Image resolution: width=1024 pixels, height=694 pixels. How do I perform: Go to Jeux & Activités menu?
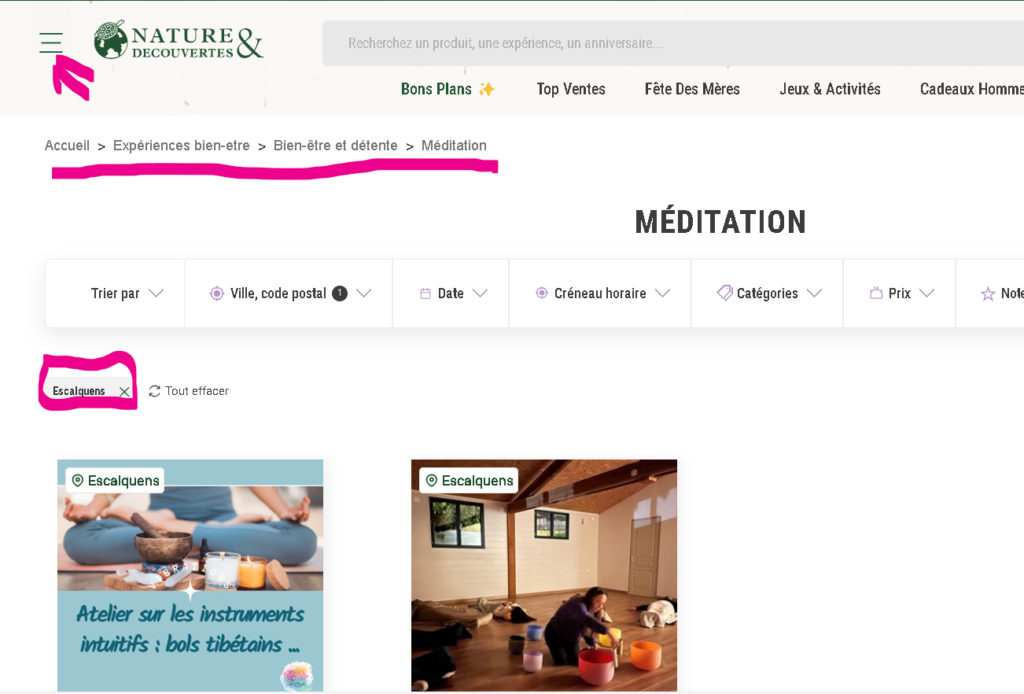click(x=830, y=89)
